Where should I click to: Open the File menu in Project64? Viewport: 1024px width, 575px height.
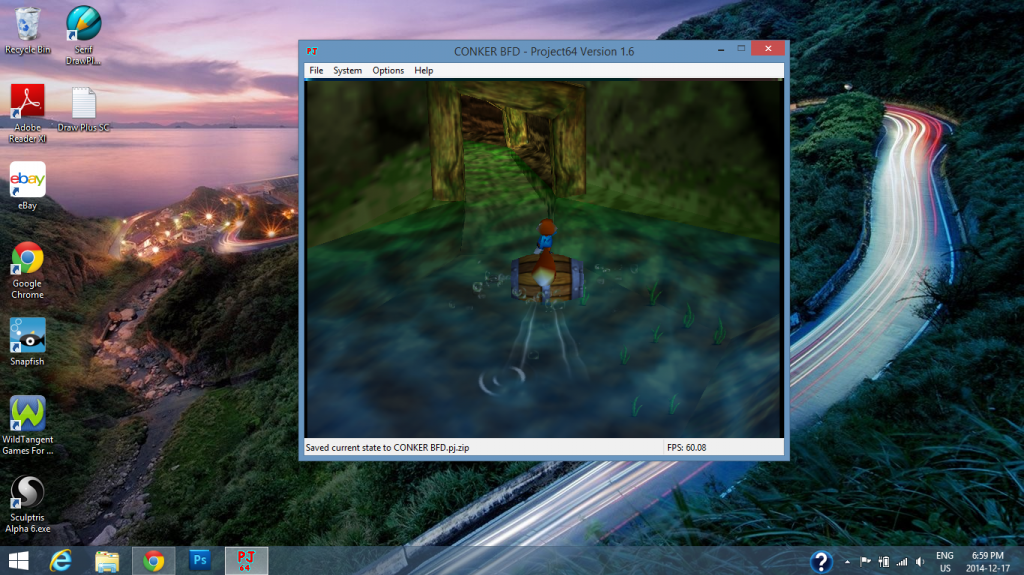pos(316,71)
